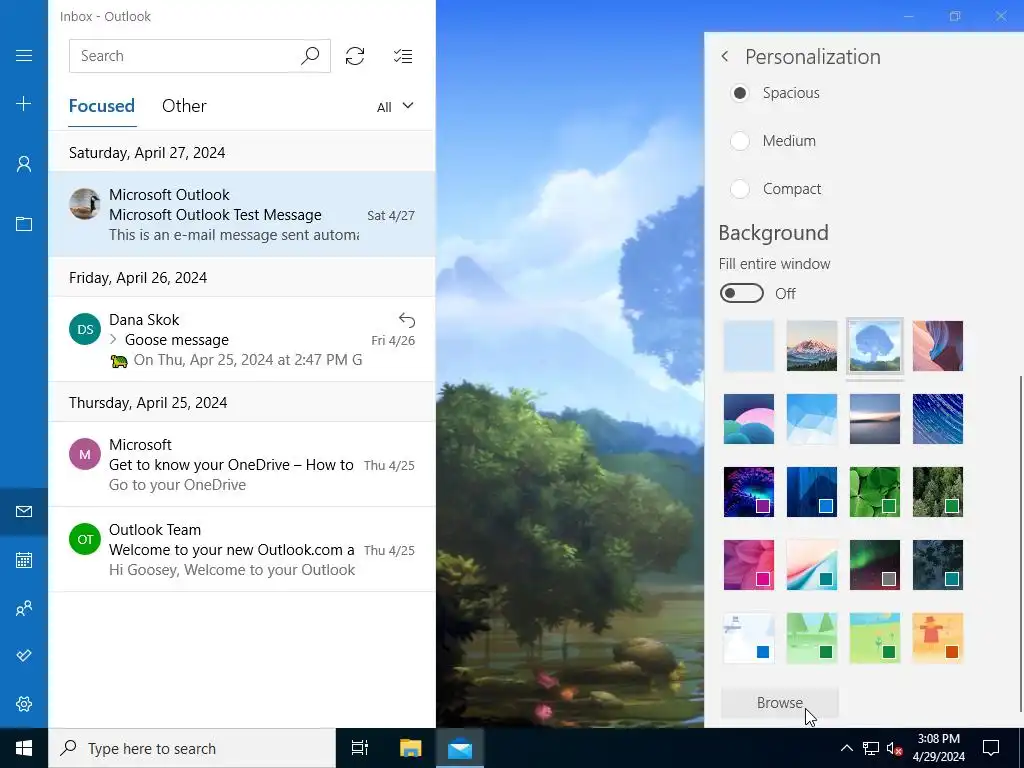Click the network icon in system tray
The width and height of the screenshot is (1024, 768).
(871, 748)
